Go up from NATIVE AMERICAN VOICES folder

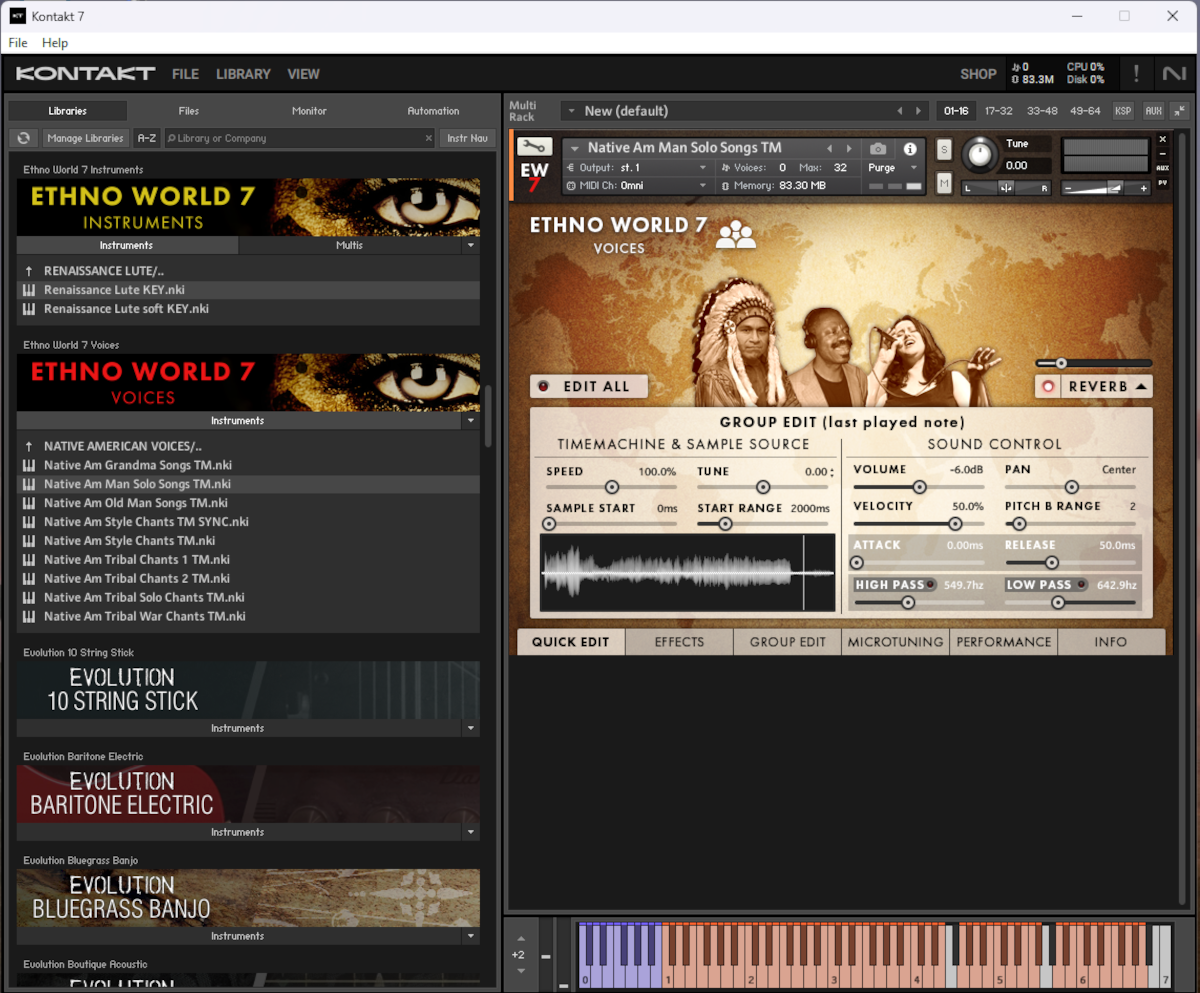[29, 446]
